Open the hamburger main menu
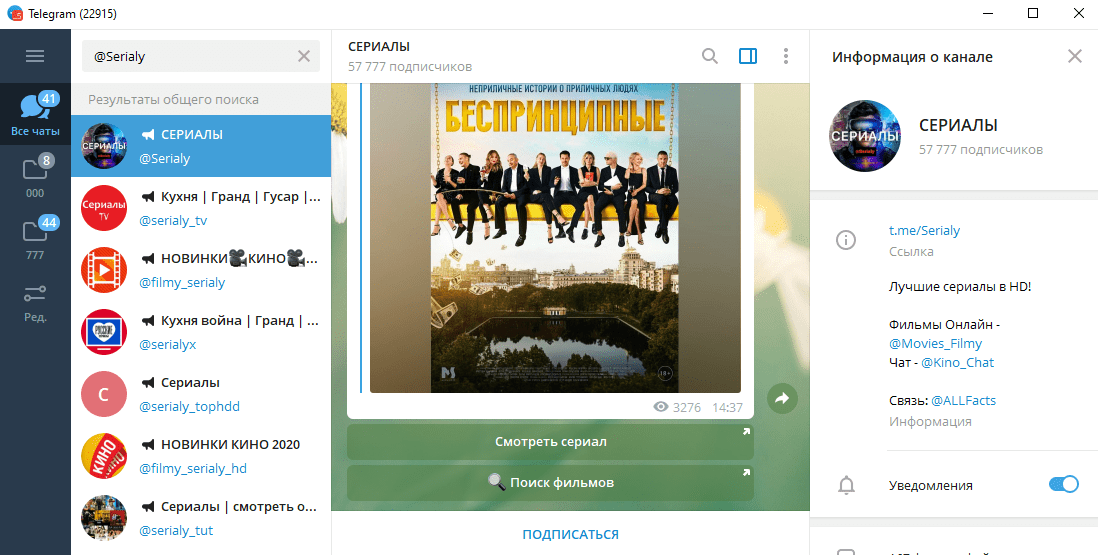 click(x=35, y=56)
